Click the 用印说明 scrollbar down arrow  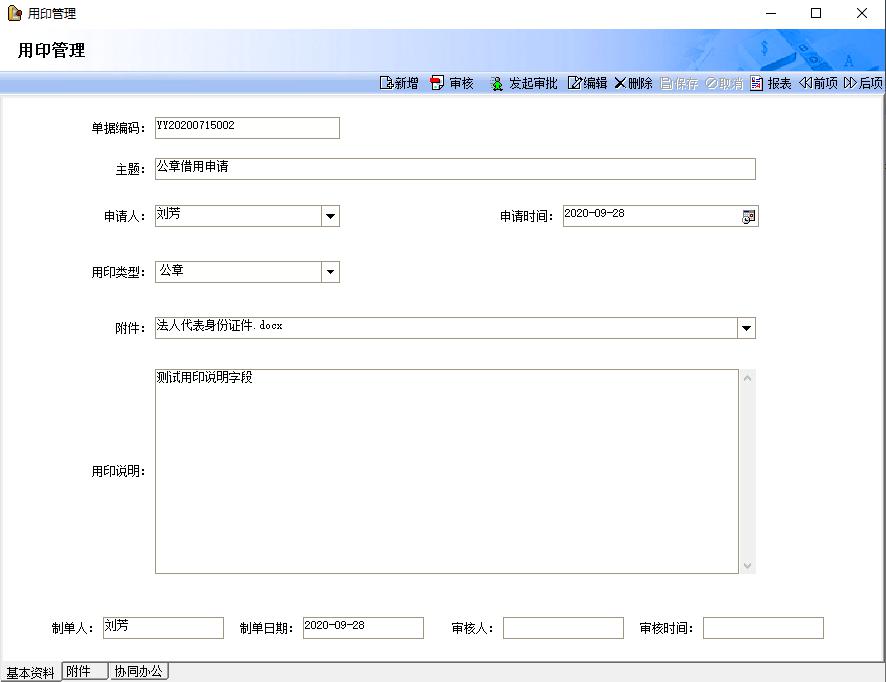pos(747,566)
